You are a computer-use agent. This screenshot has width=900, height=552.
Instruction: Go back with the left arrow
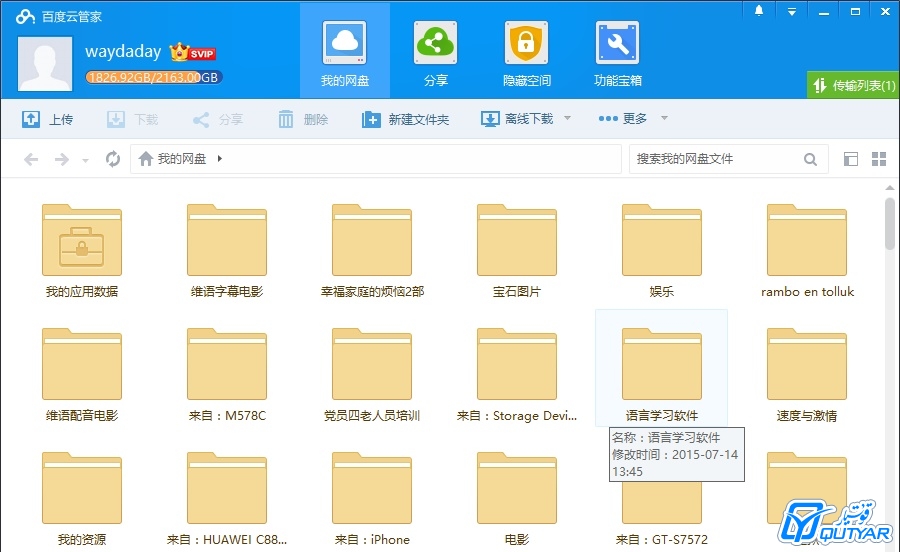coord(31,159)
